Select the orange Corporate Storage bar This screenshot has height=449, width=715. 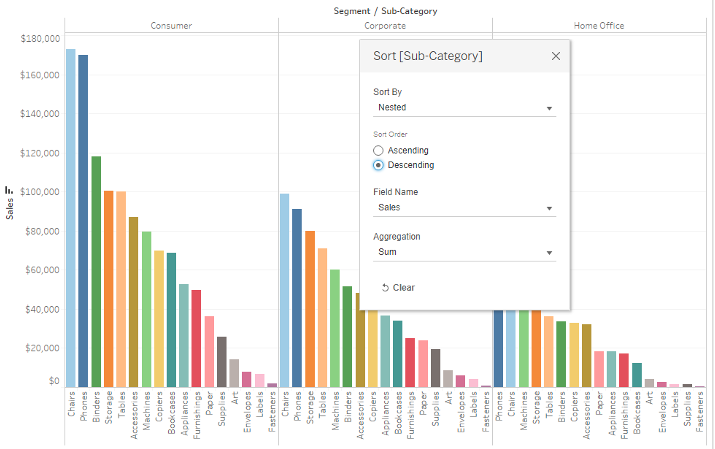(310, 309)
